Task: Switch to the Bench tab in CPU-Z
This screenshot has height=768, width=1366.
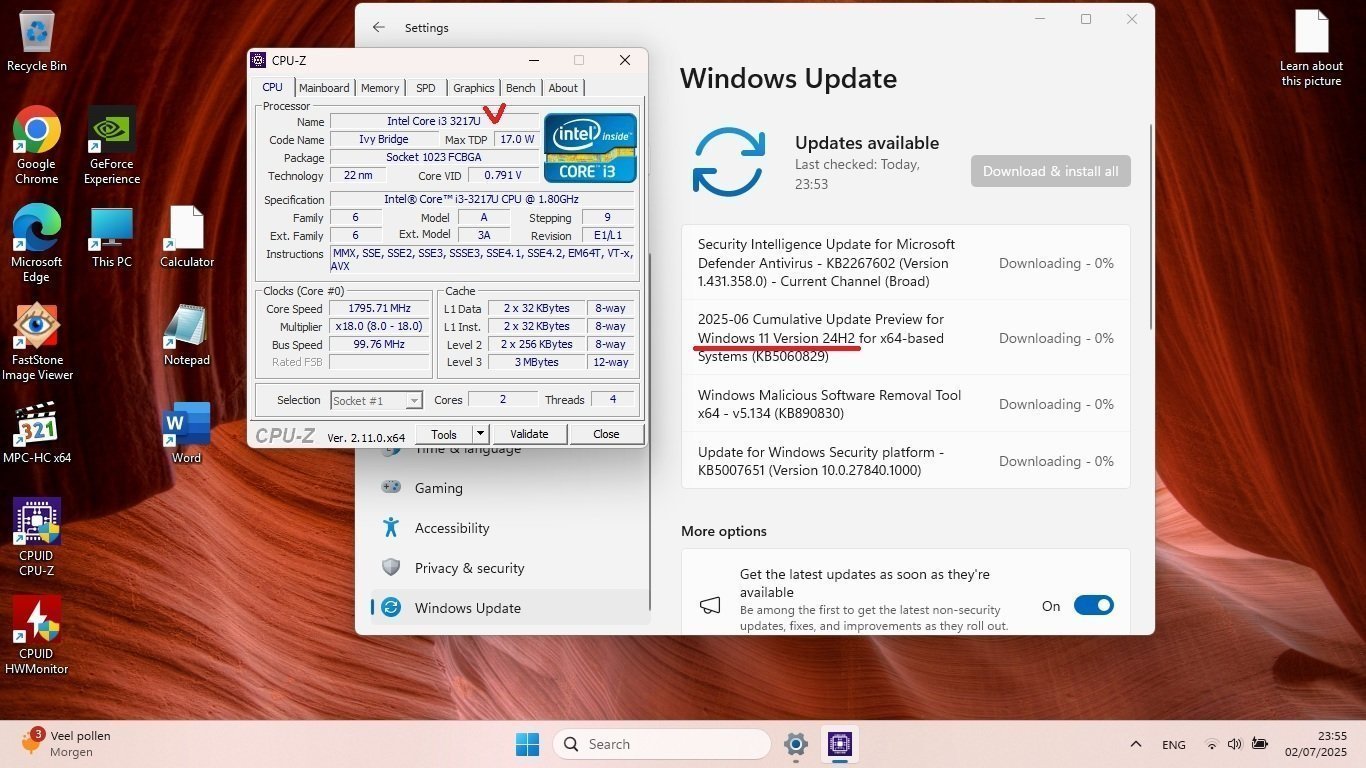Action: [520, 88]
